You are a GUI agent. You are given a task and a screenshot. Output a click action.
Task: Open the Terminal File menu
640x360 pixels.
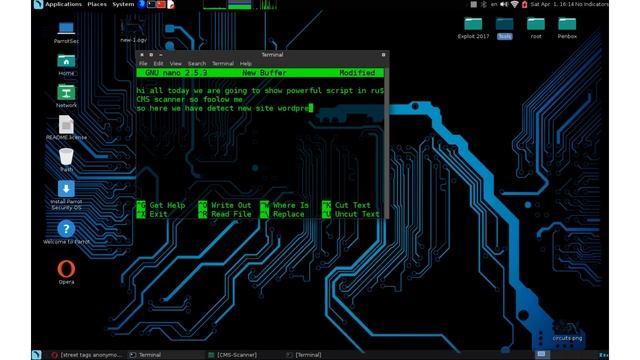pos(143,64)
